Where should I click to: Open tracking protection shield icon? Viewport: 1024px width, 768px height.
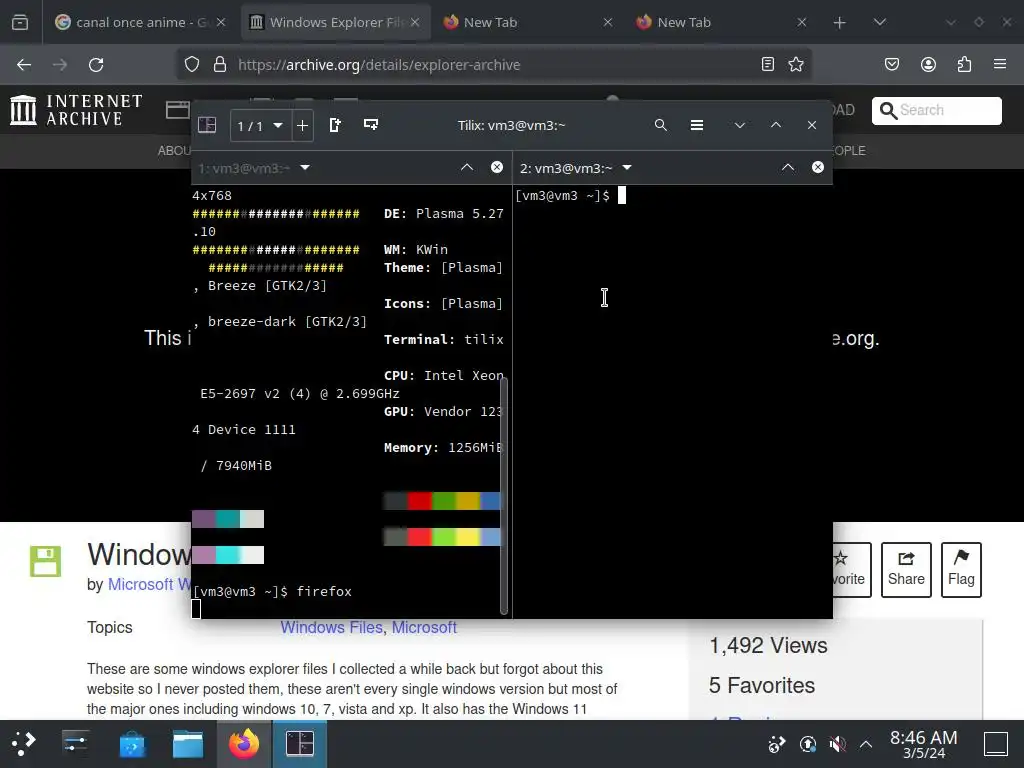point(191,64)
